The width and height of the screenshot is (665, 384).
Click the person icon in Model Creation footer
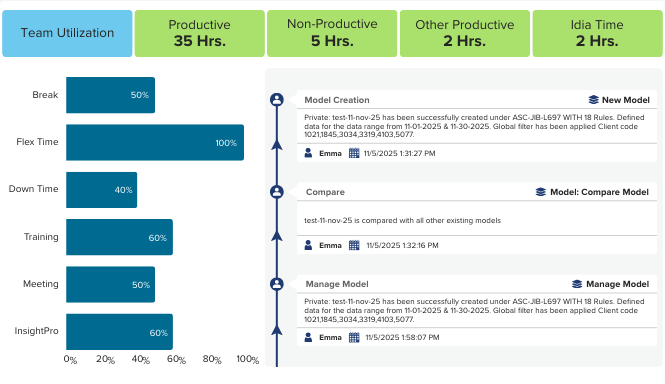pos(308,153)
